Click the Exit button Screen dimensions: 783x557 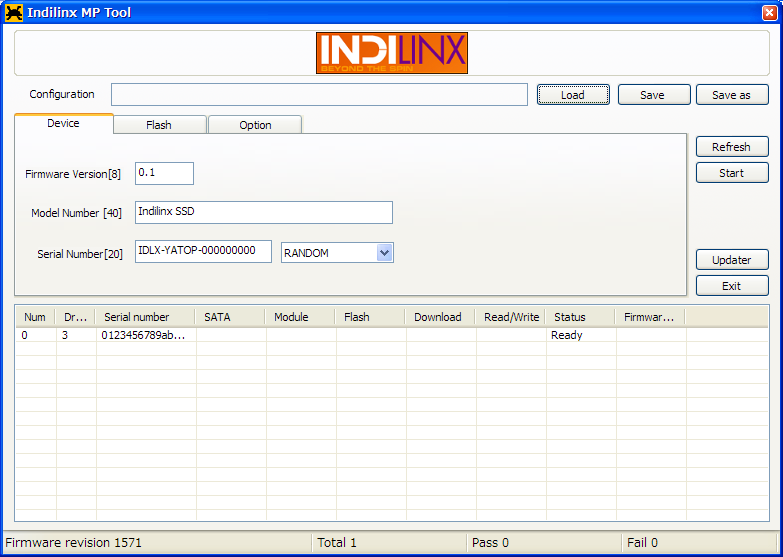click(x=732, y=286)
